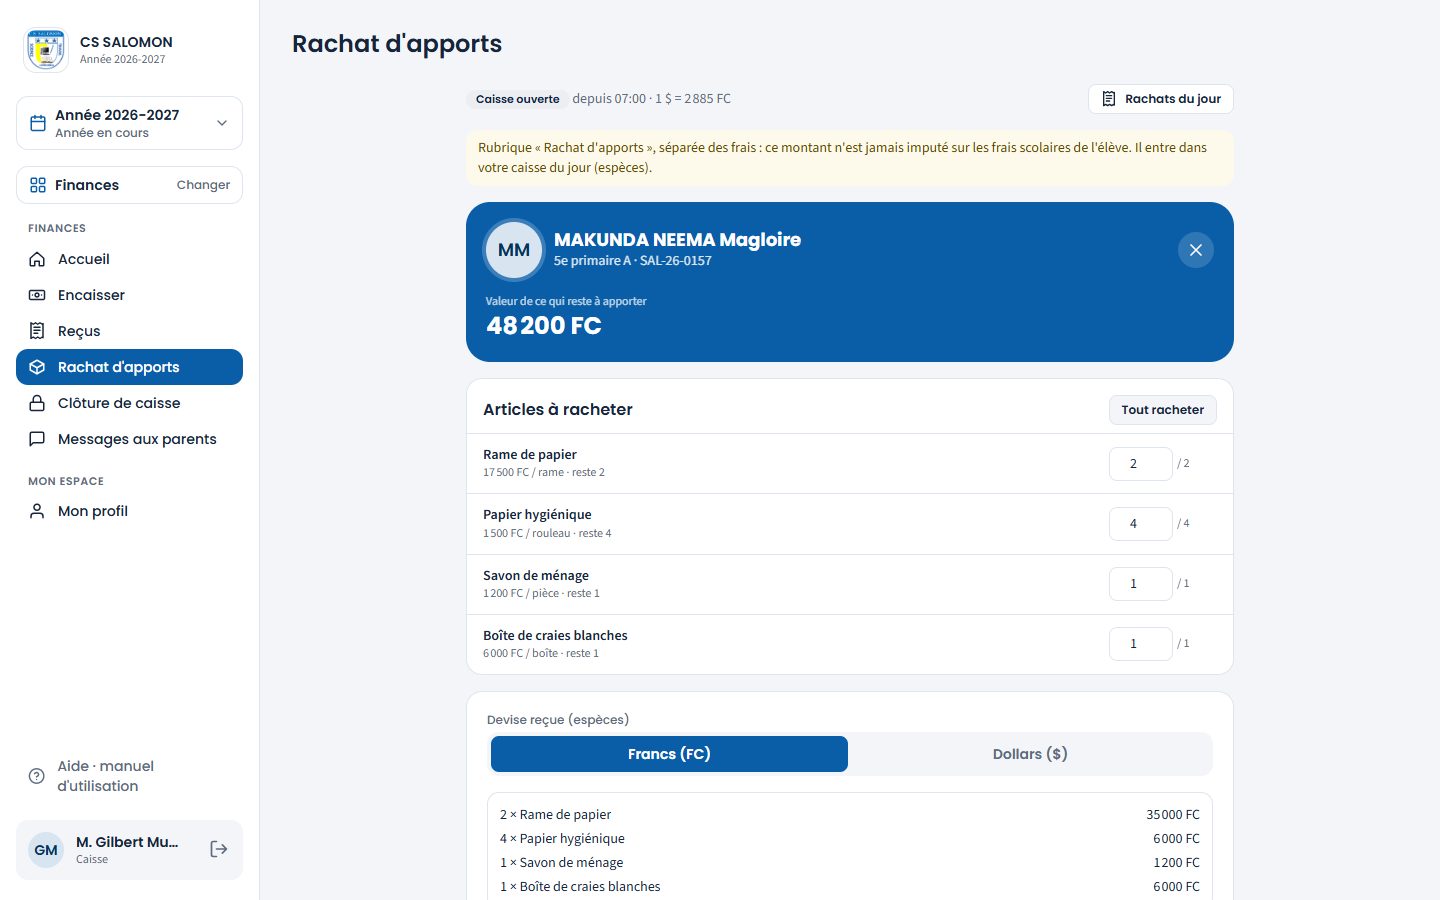
Task: Click the Papier hygiénique quantity field
Action: pos(1141,524)
